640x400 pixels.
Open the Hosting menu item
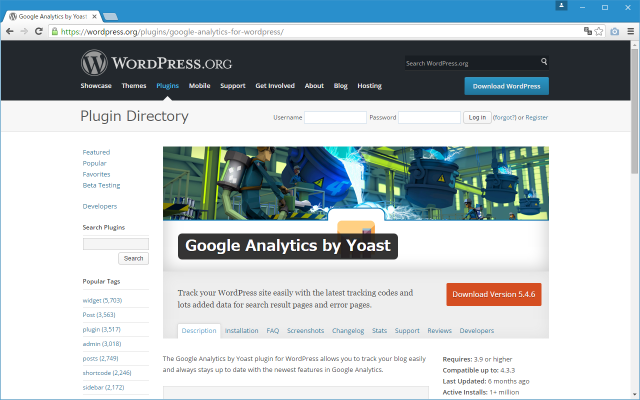[369, 86]
